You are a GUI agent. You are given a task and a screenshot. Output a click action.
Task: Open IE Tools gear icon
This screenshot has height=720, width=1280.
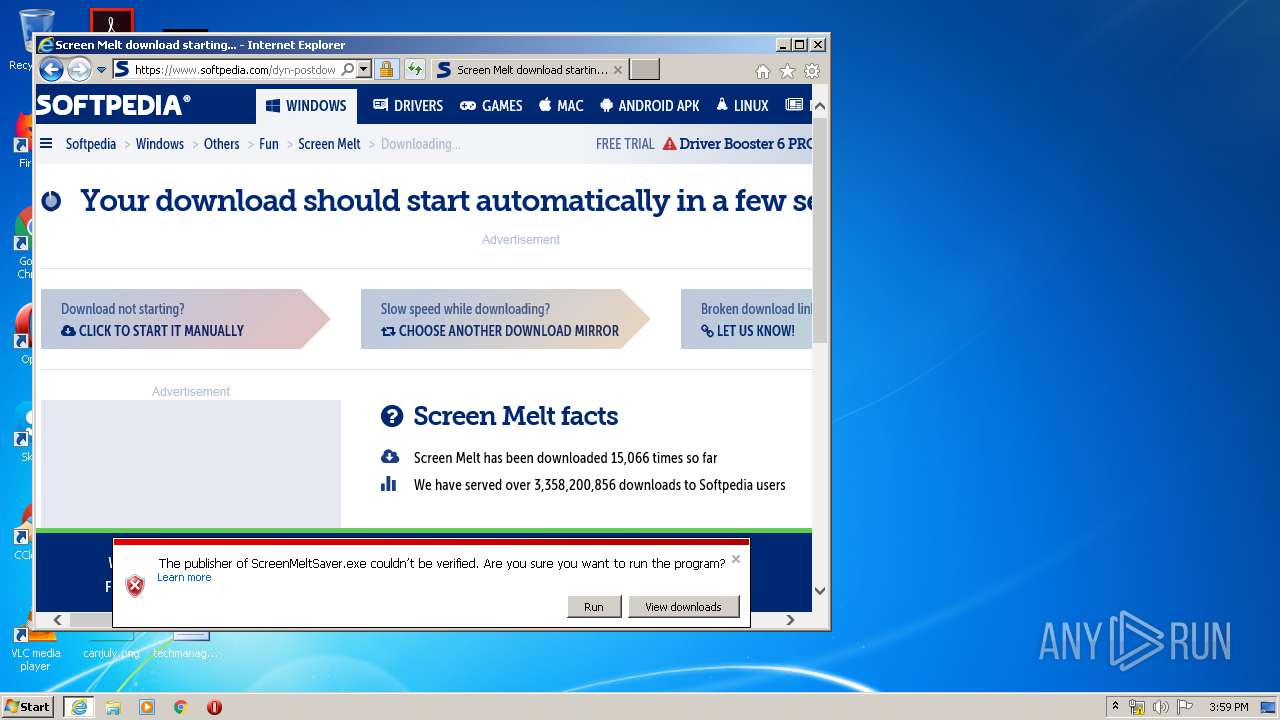tap(812, 71)
